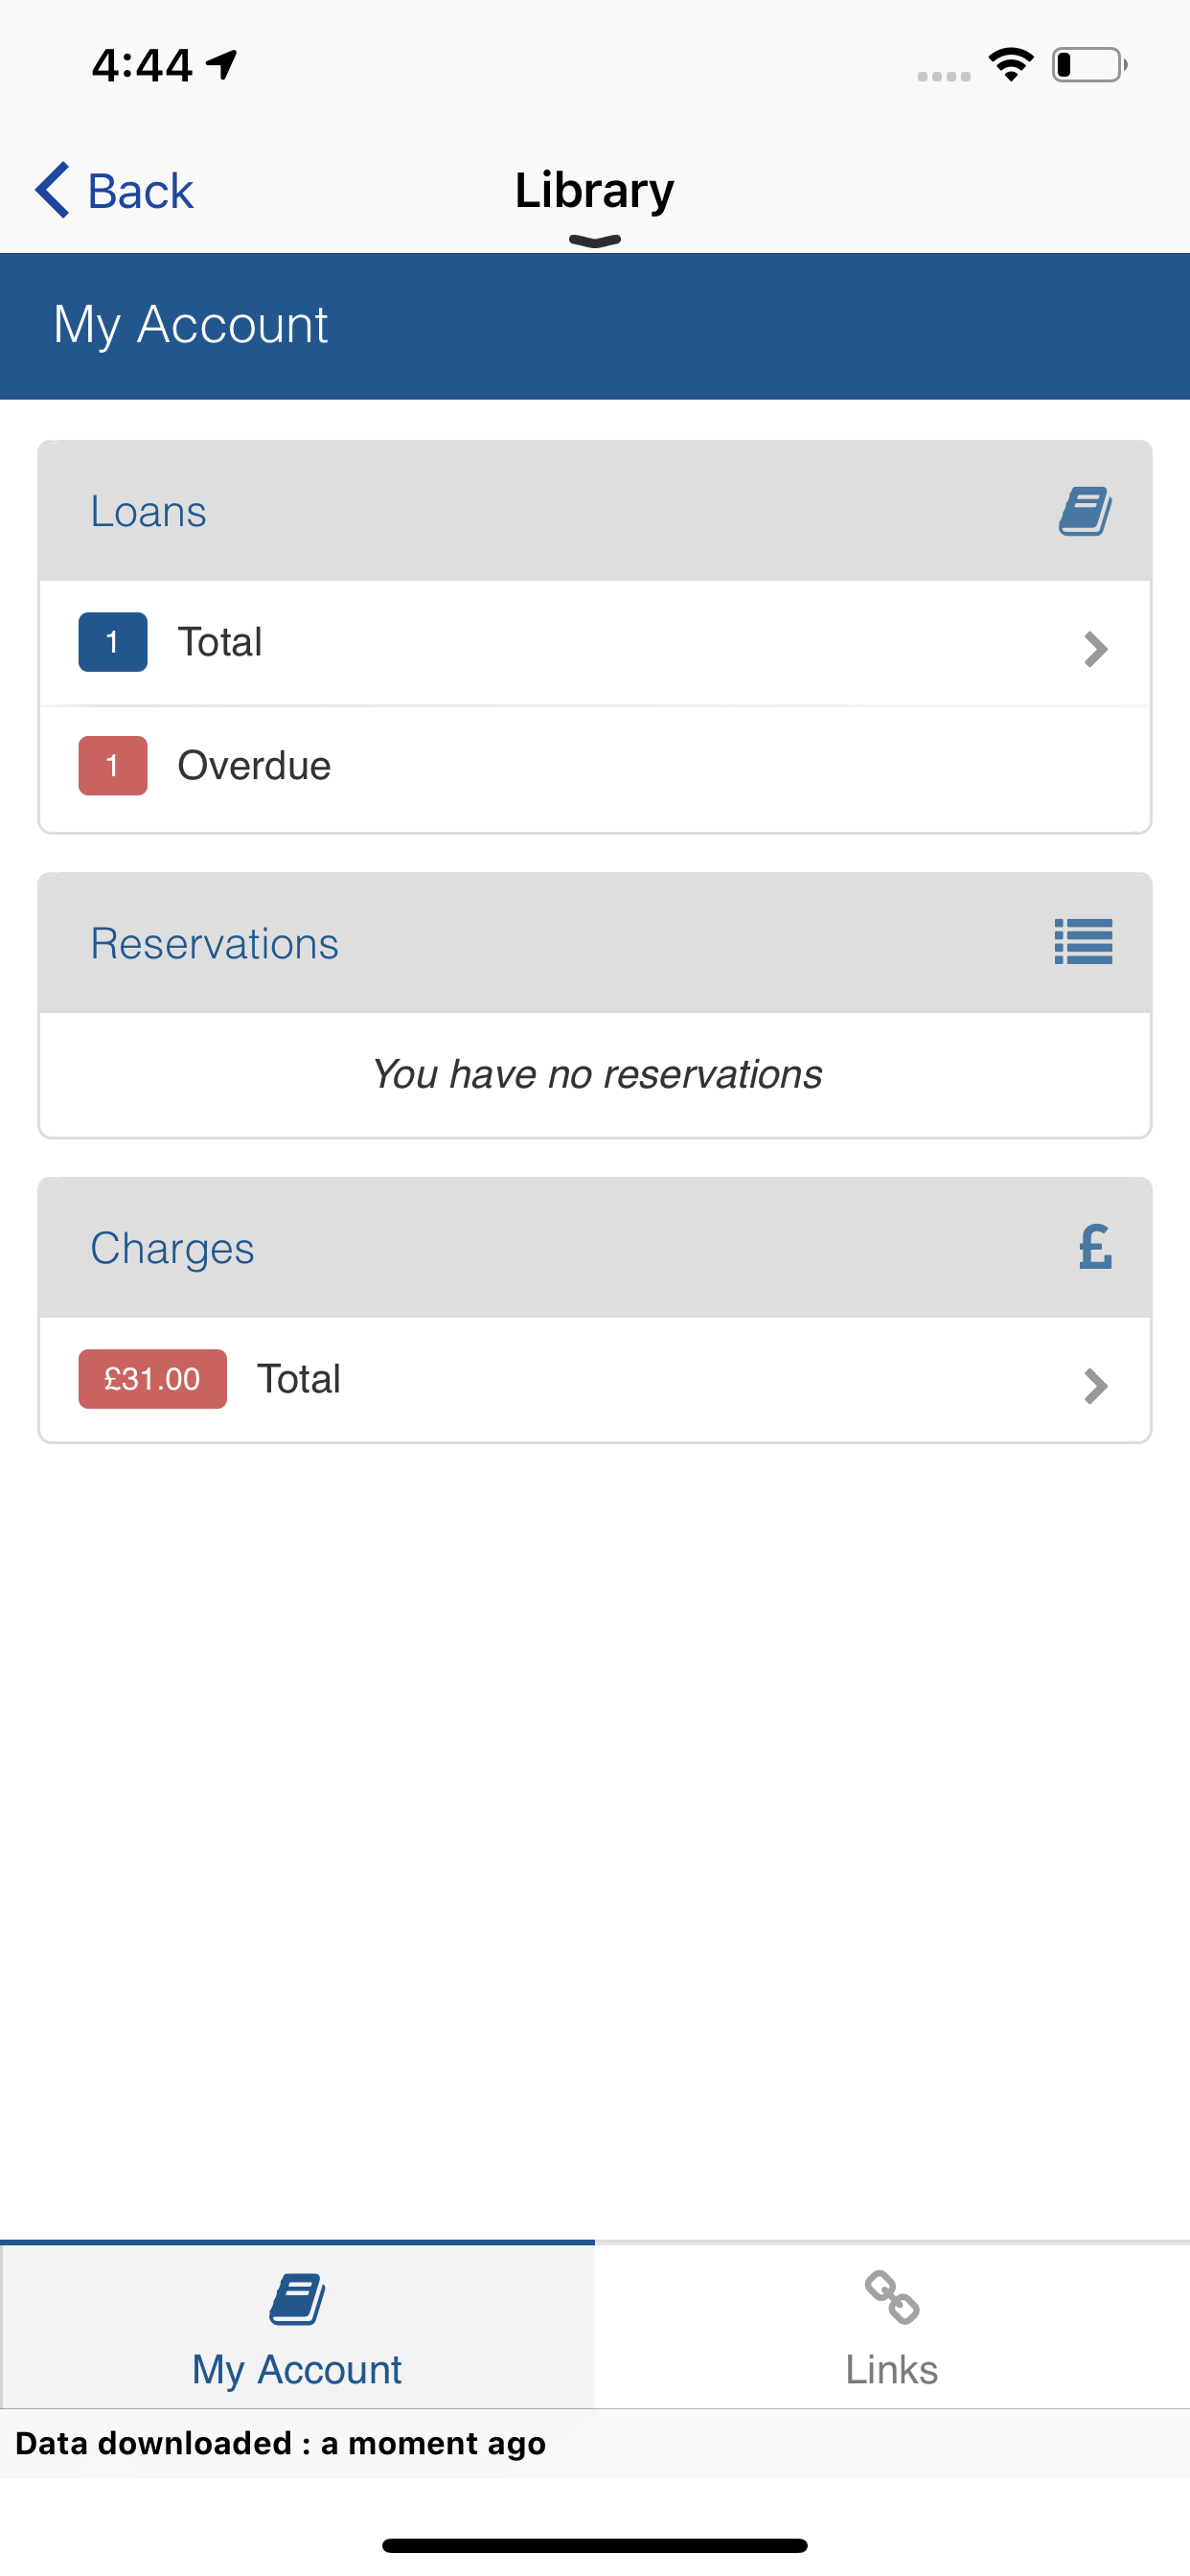Expand the Loans Total row chevron
Viewport: 1190px width, 2576px height.
pyautogui.click(x=1096, y=649)
